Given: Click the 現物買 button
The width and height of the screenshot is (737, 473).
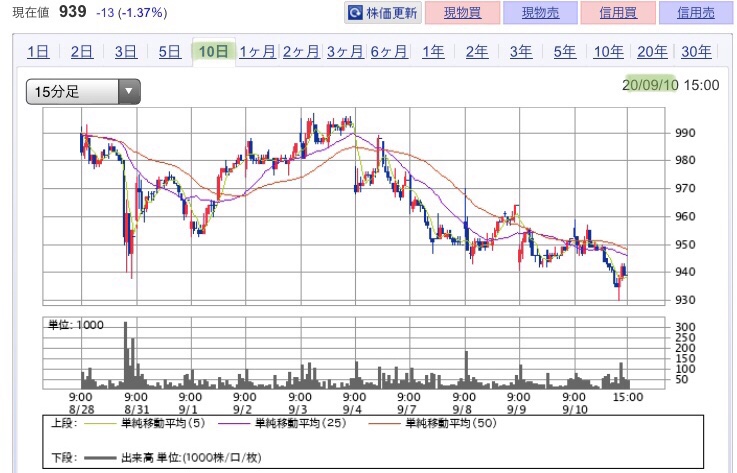Looking at the screenshot, I should pos(463,13).
